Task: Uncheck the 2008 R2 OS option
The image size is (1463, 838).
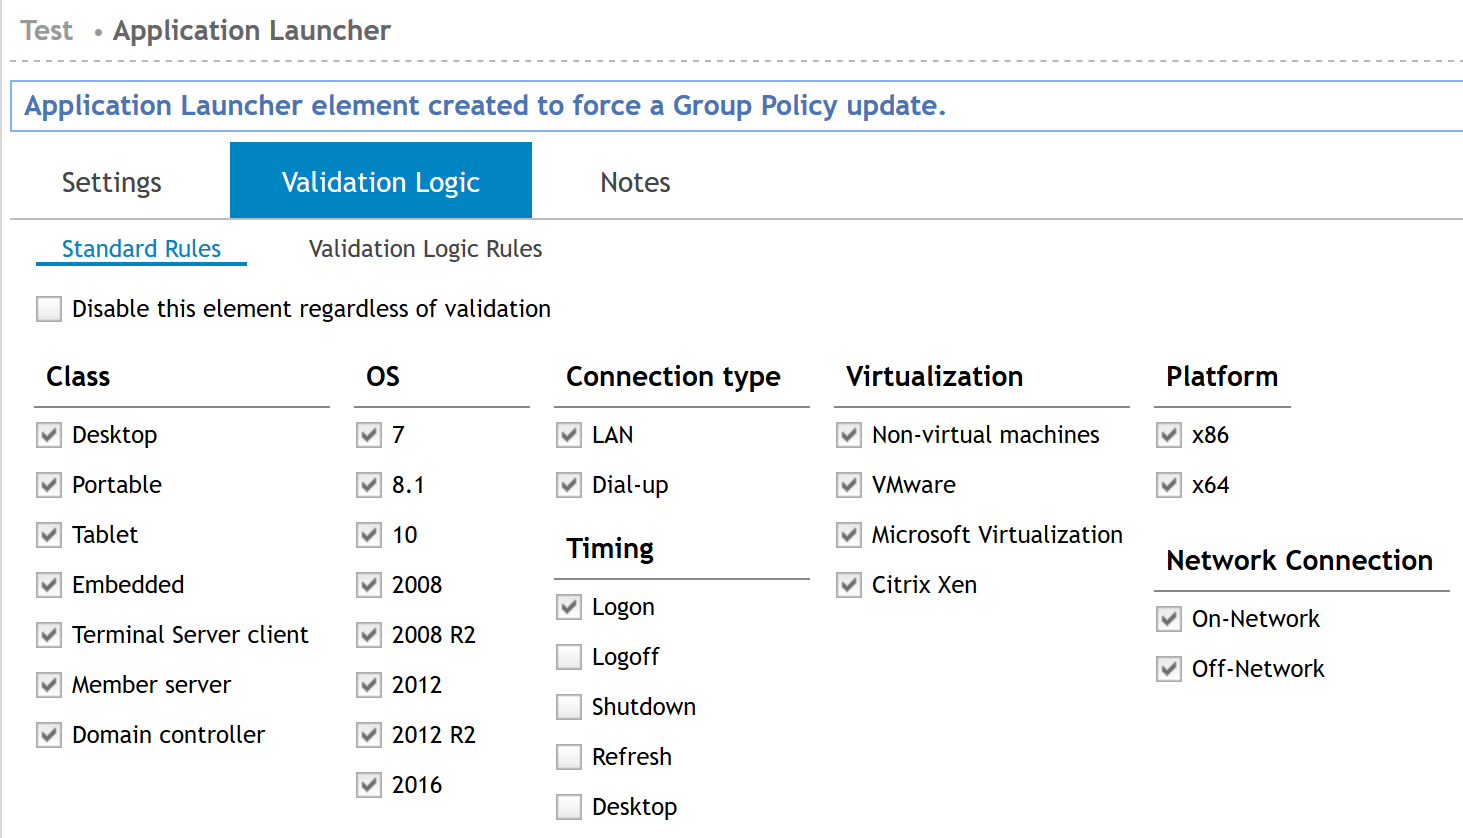Action: click(368, 634)
